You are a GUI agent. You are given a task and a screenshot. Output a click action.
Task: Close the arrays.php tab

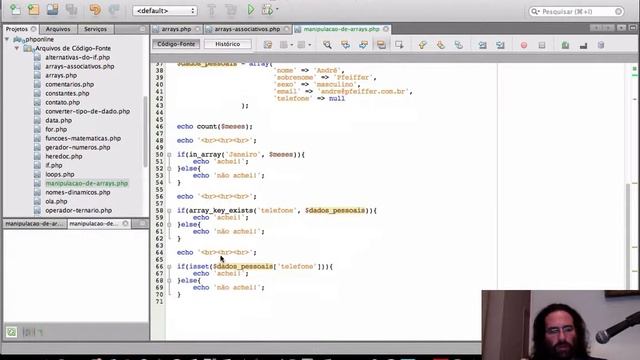(198, 29)
